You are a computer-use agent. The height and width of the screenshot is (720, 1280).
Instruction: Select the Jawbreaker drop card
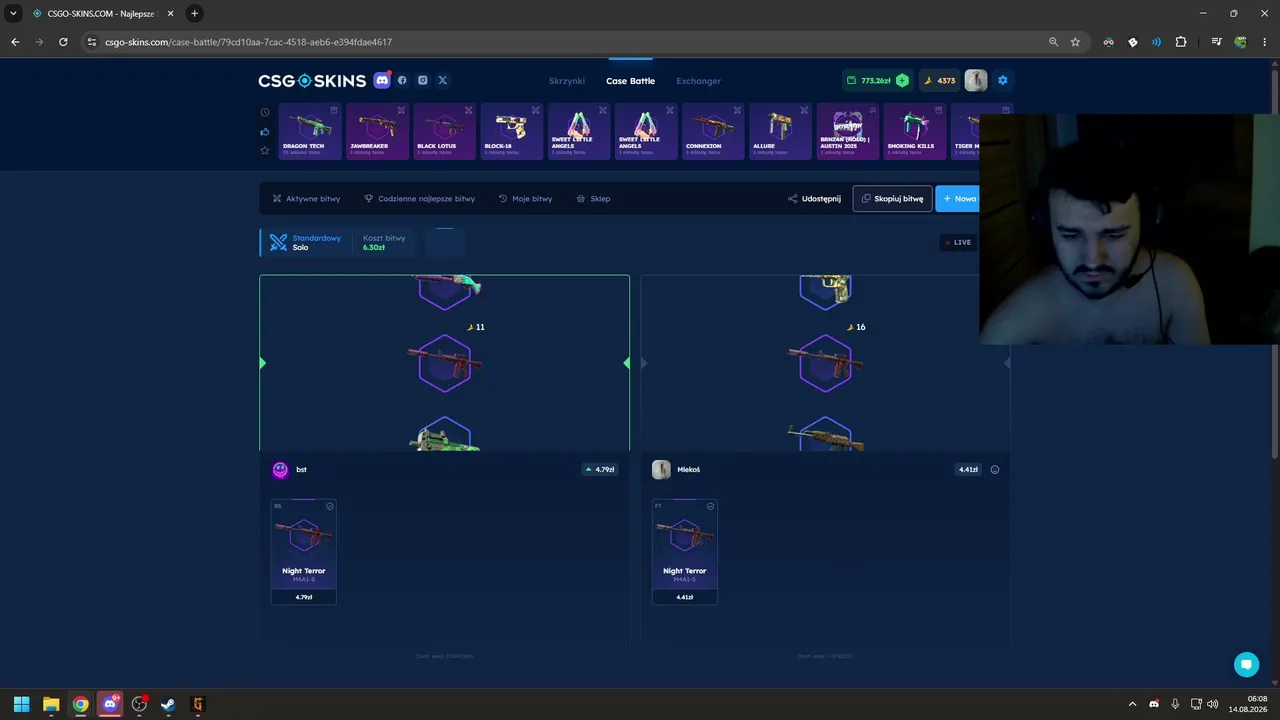click(377, 131)
